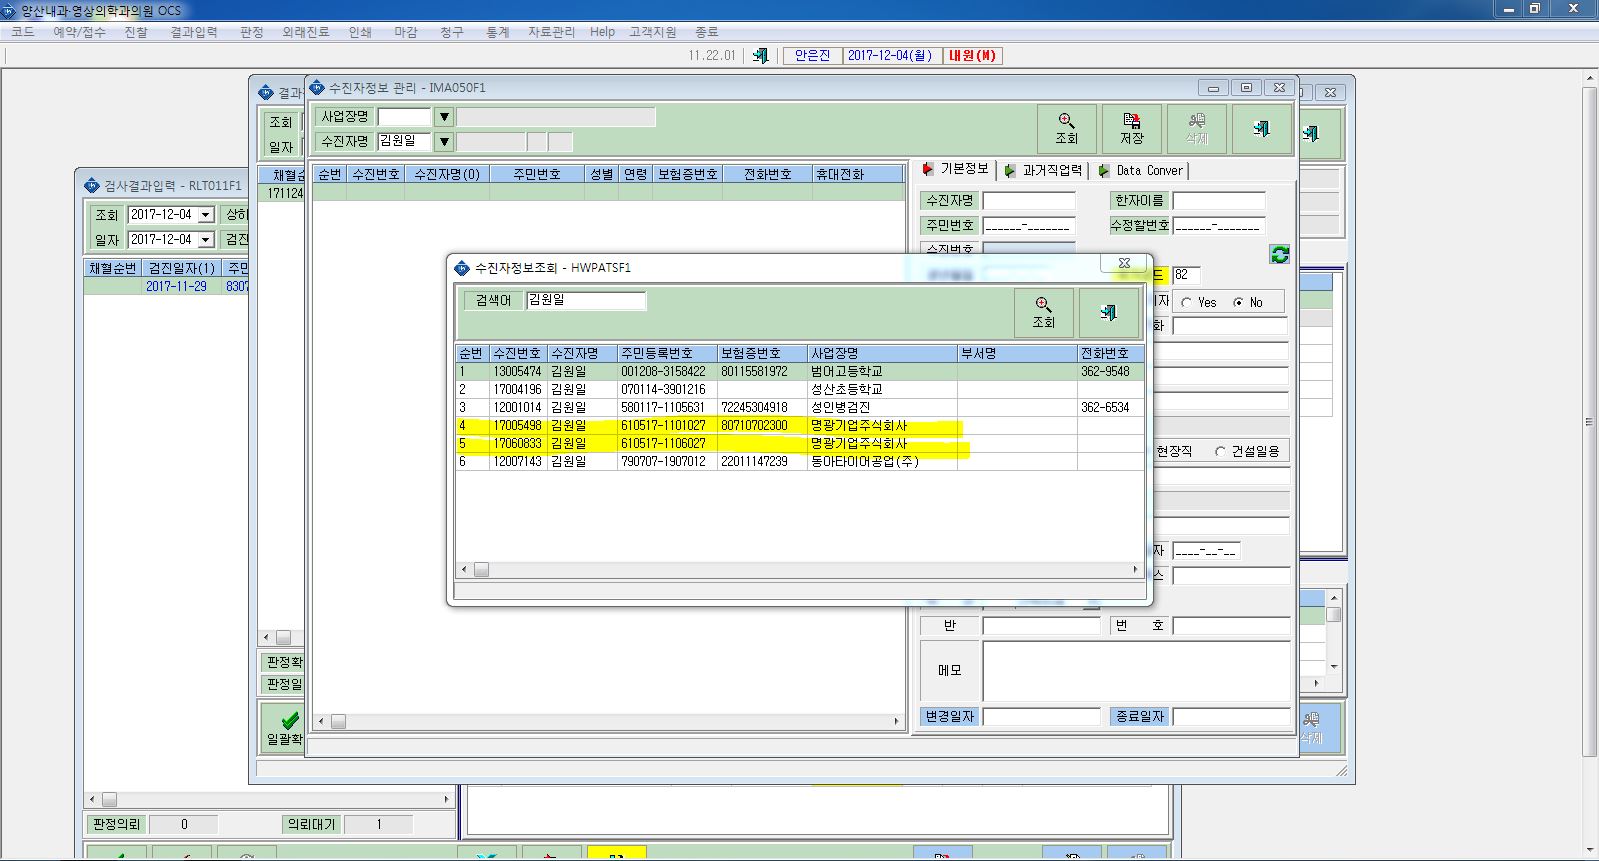Viewport: 1599px width, 861px height.
Task: Expand the 사업장명 dropdown arrow
Action: (x=445, y=117)
